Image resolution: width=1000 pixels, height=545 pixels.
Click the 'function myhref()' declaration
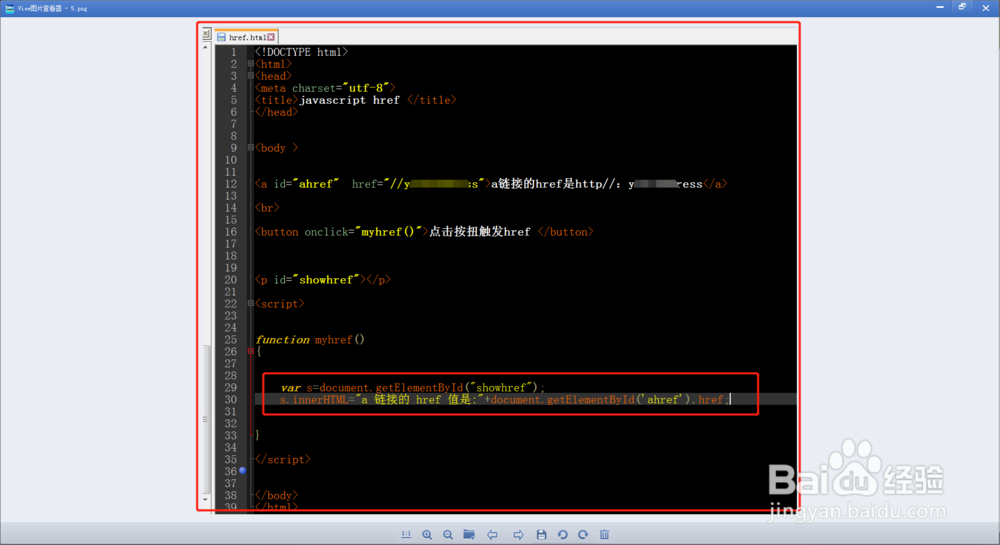(x=309, y=340)
